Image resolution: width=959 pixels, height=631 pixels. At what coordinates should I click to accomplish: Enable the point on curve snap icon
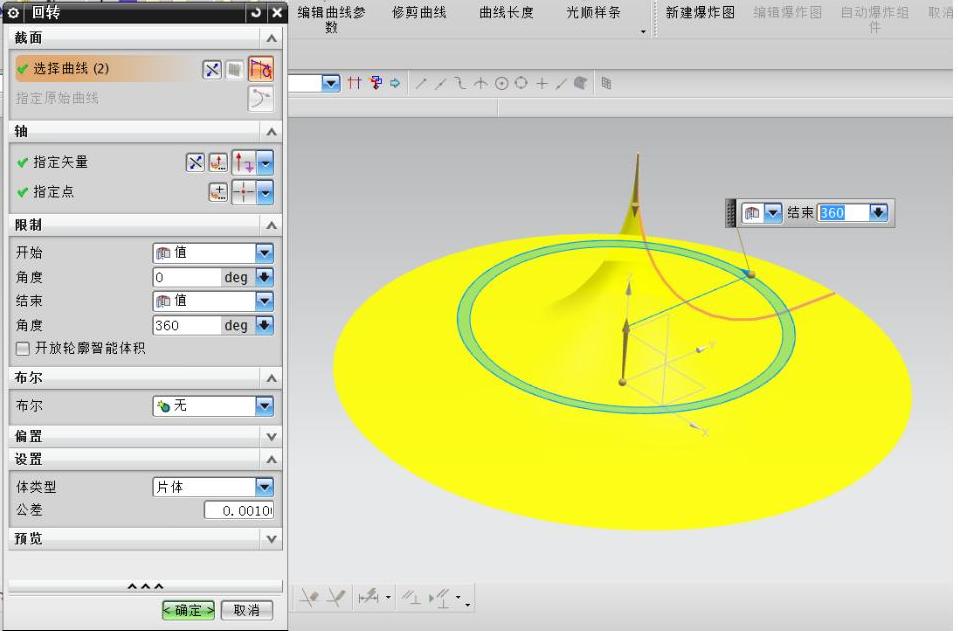point(561,83)
